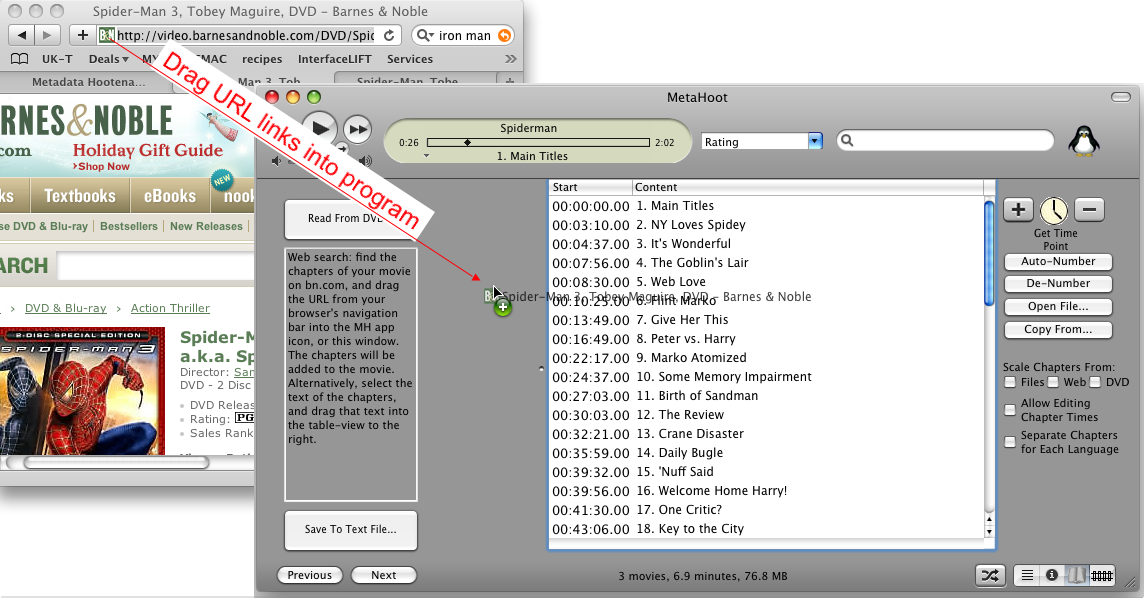Remove a chapter with the minus button
This screenshot has width=1144, height=599.
click(x=1089, y=210)
